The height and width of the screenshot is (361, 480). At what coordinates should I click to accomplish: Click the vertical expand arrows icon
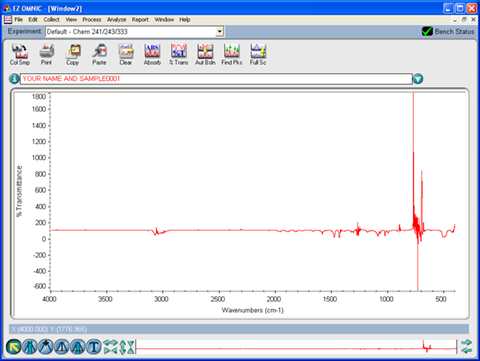122,347
